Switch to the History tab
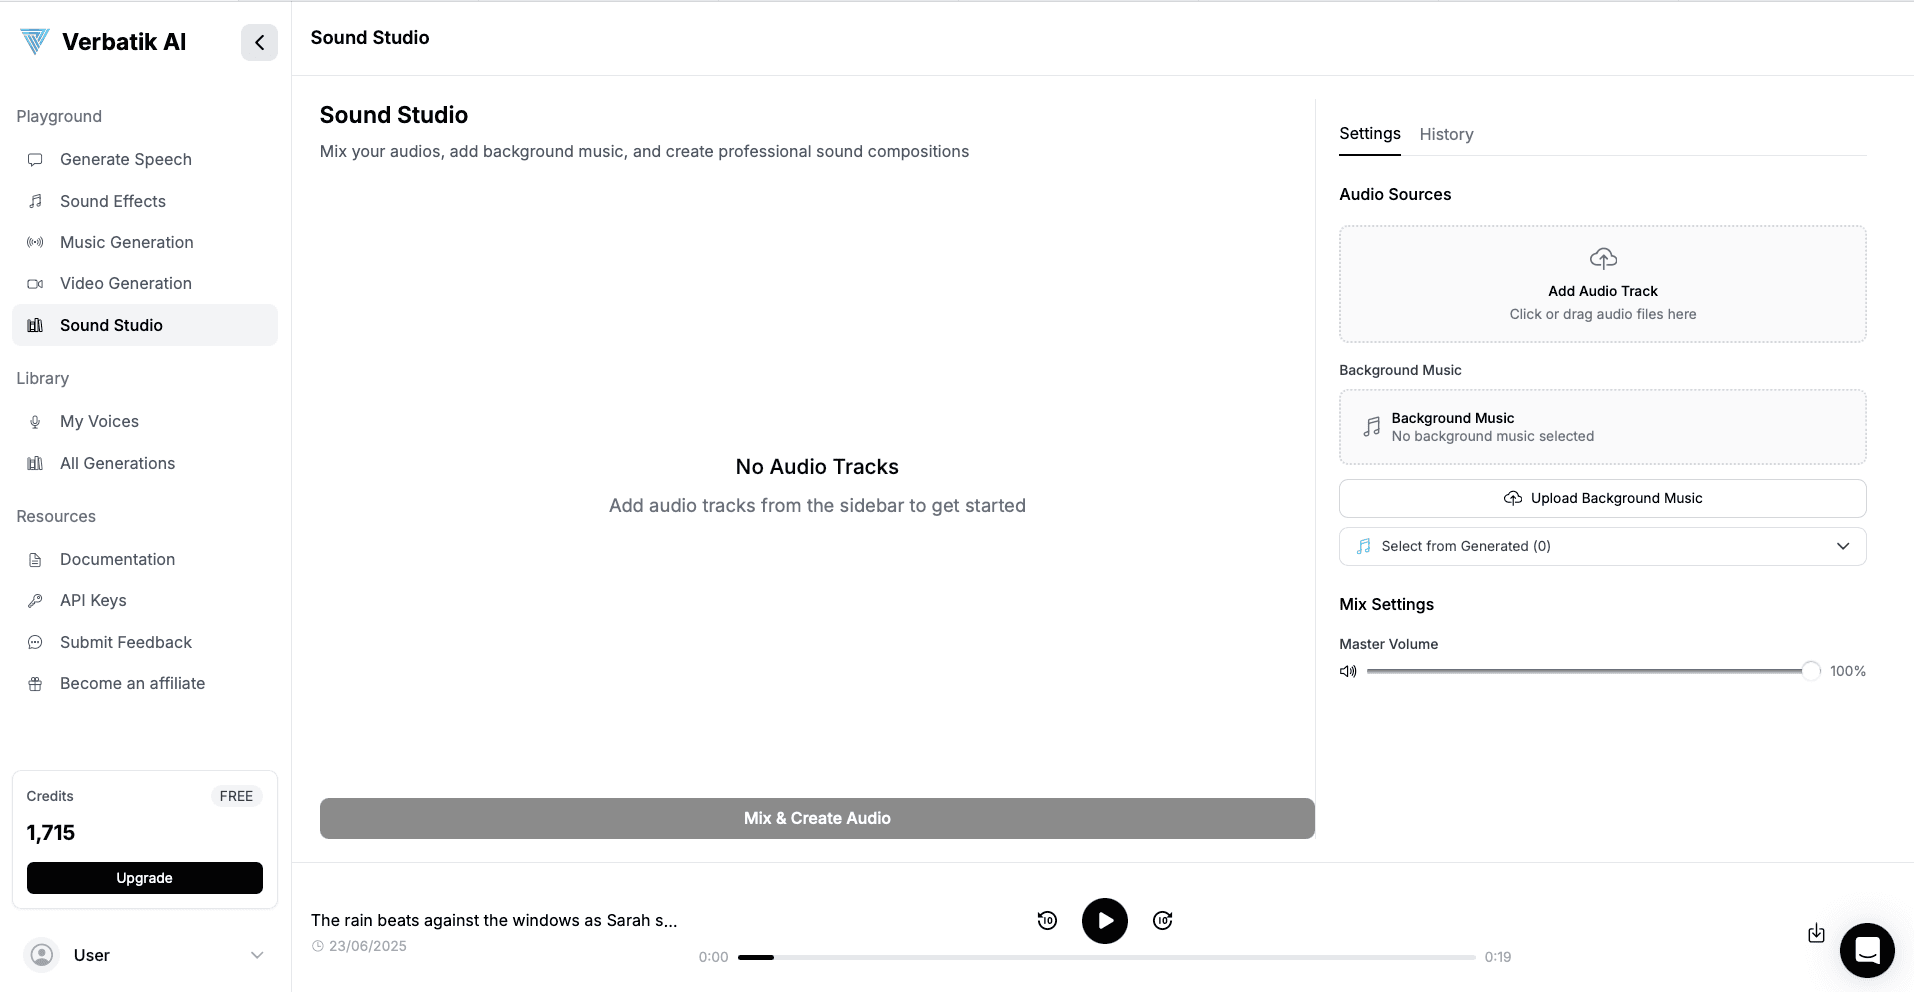 [x=1446, y=134]
